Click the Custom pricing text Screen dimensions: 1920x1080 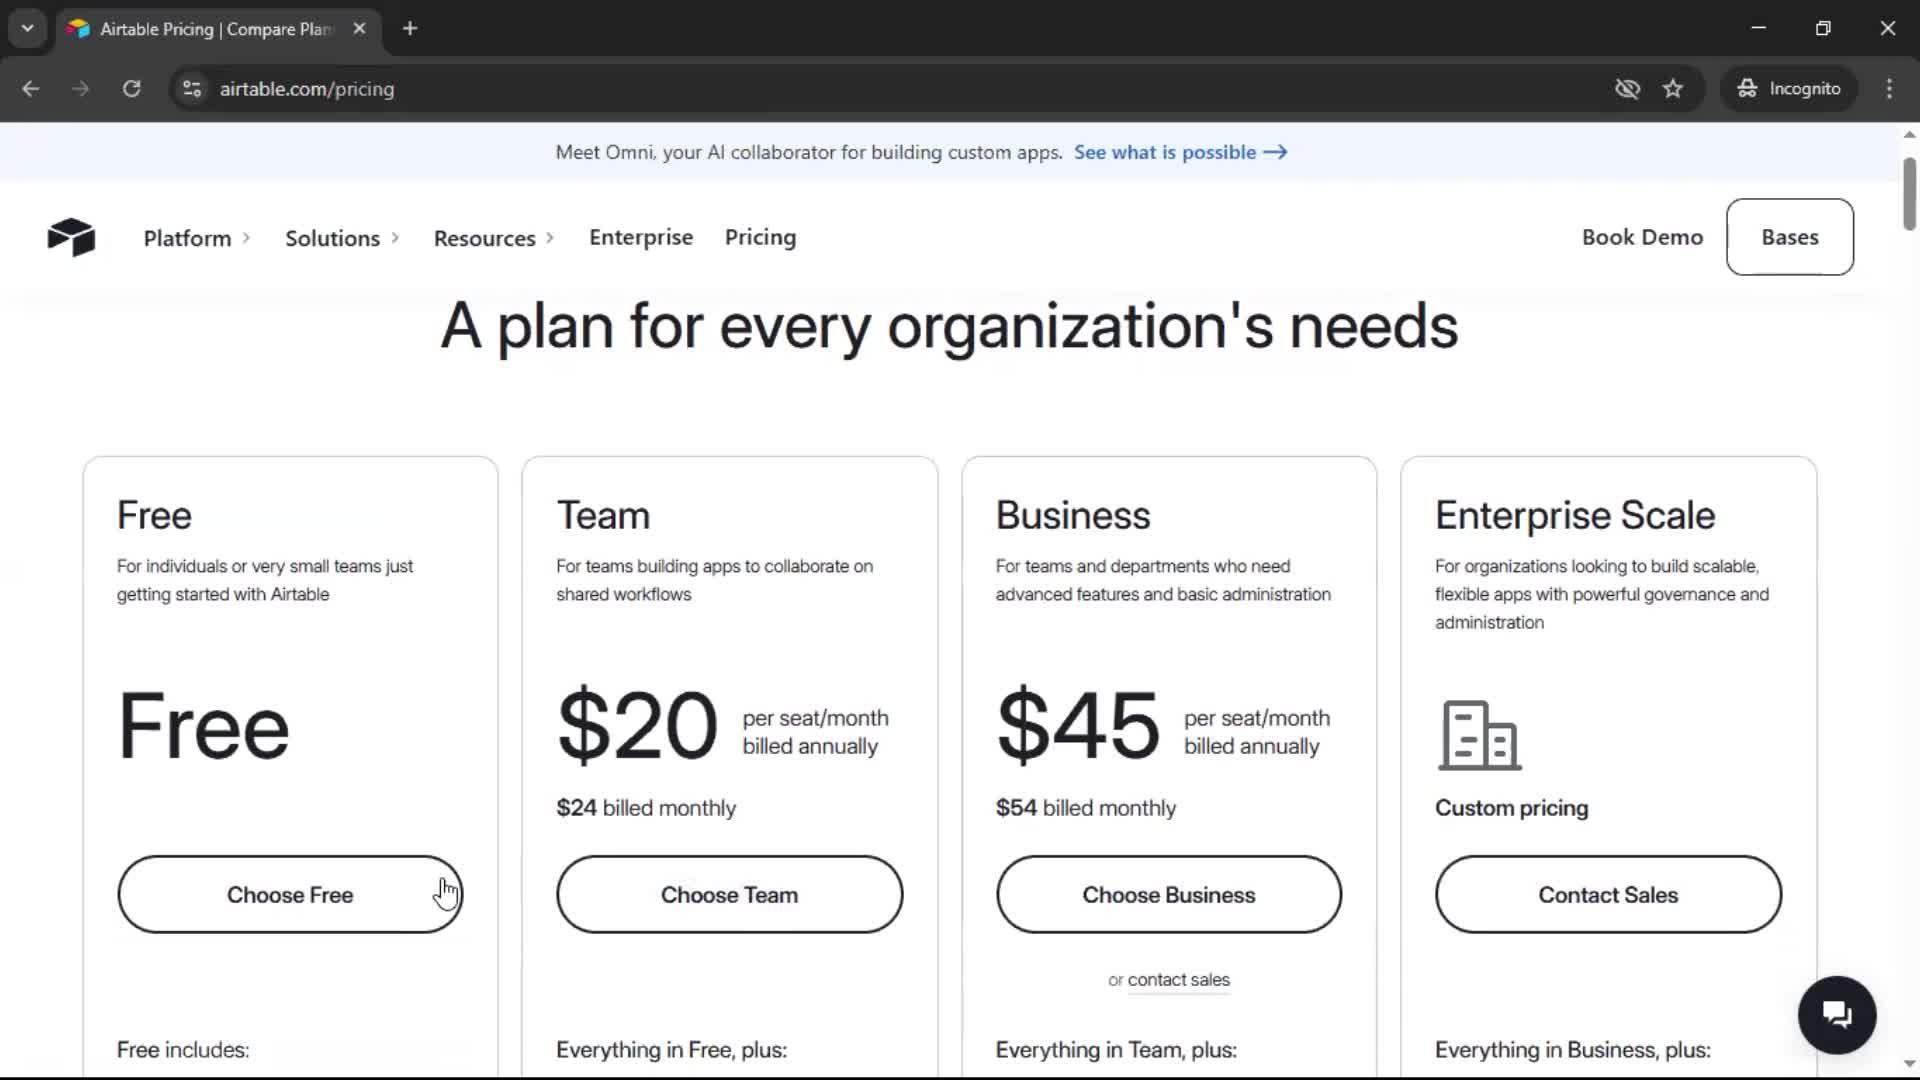click(1511, 808)
